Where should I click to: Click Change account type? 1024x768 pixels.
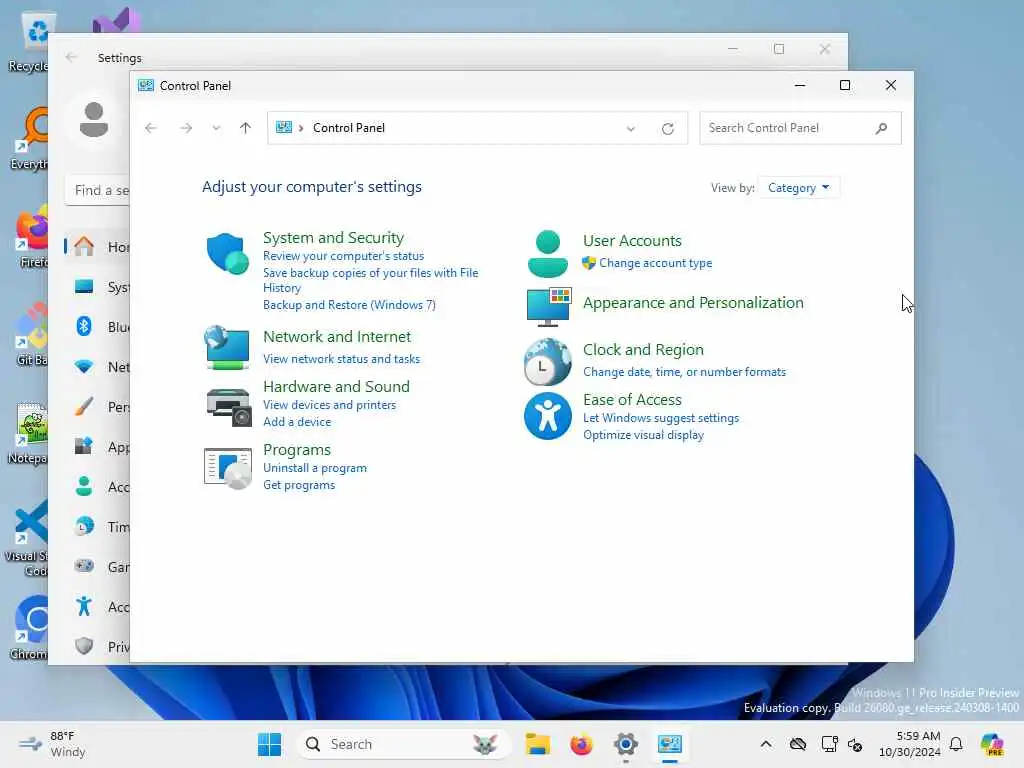pyautogui.click(x=656, y=263)
